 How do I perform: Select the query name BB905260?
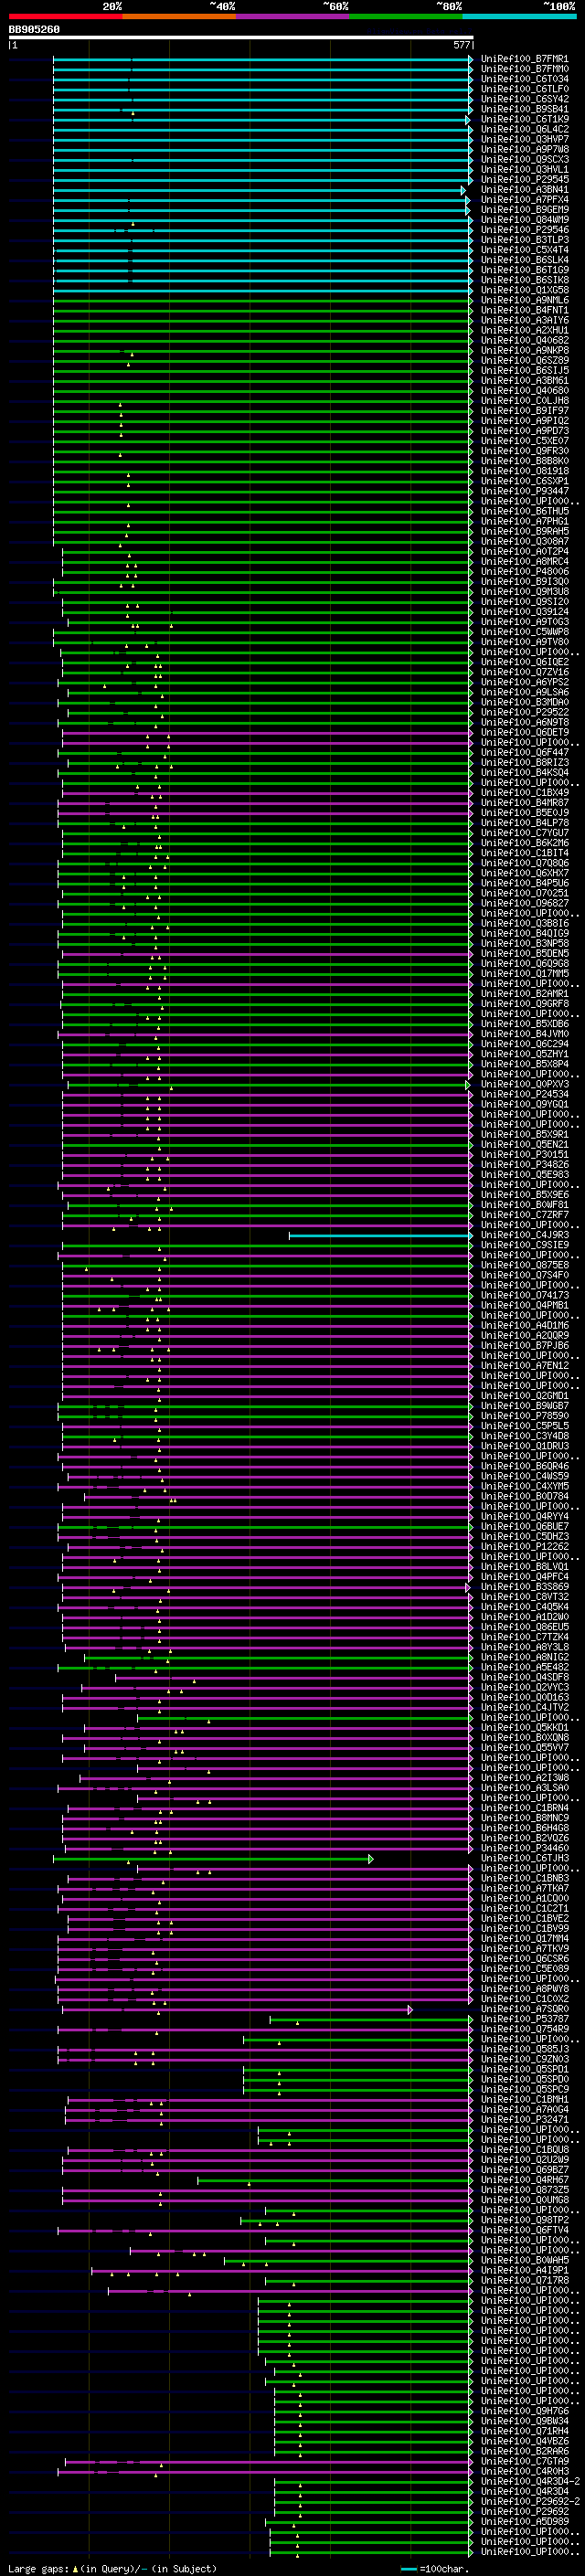pos(34,30)
